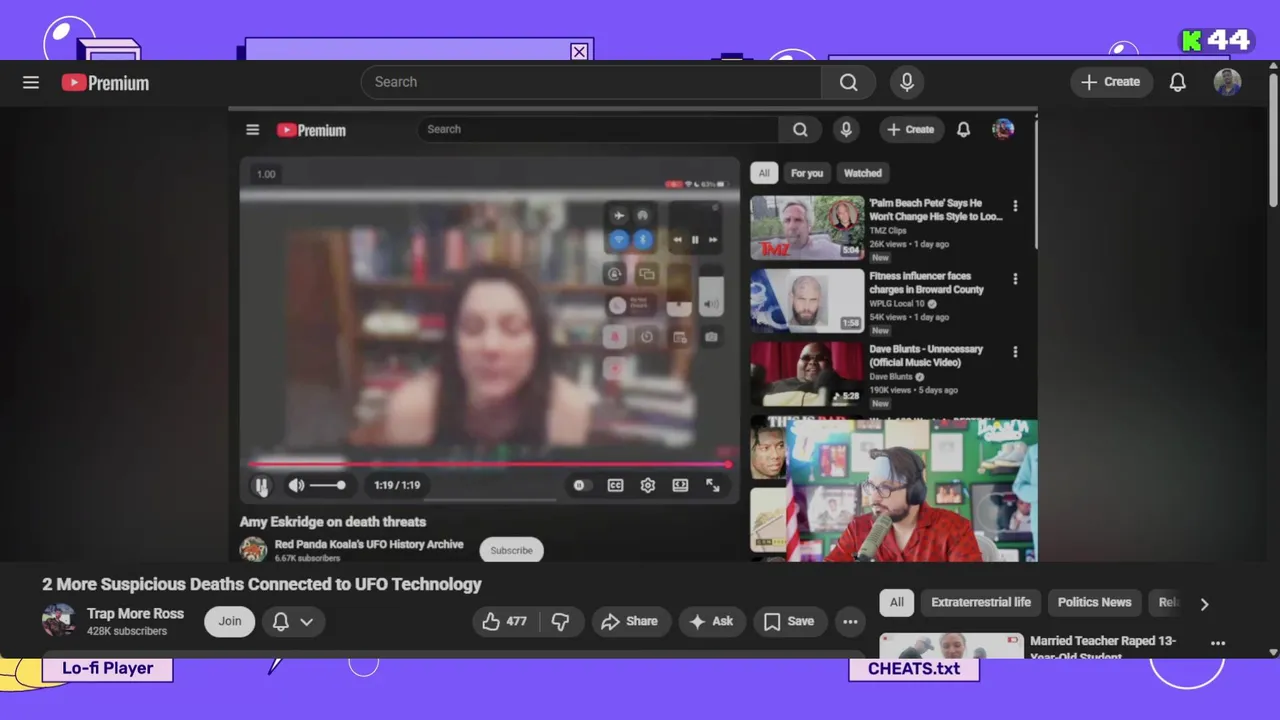
Task: Click the Trap More Ross channel avatar
Action: pos(58,620)
